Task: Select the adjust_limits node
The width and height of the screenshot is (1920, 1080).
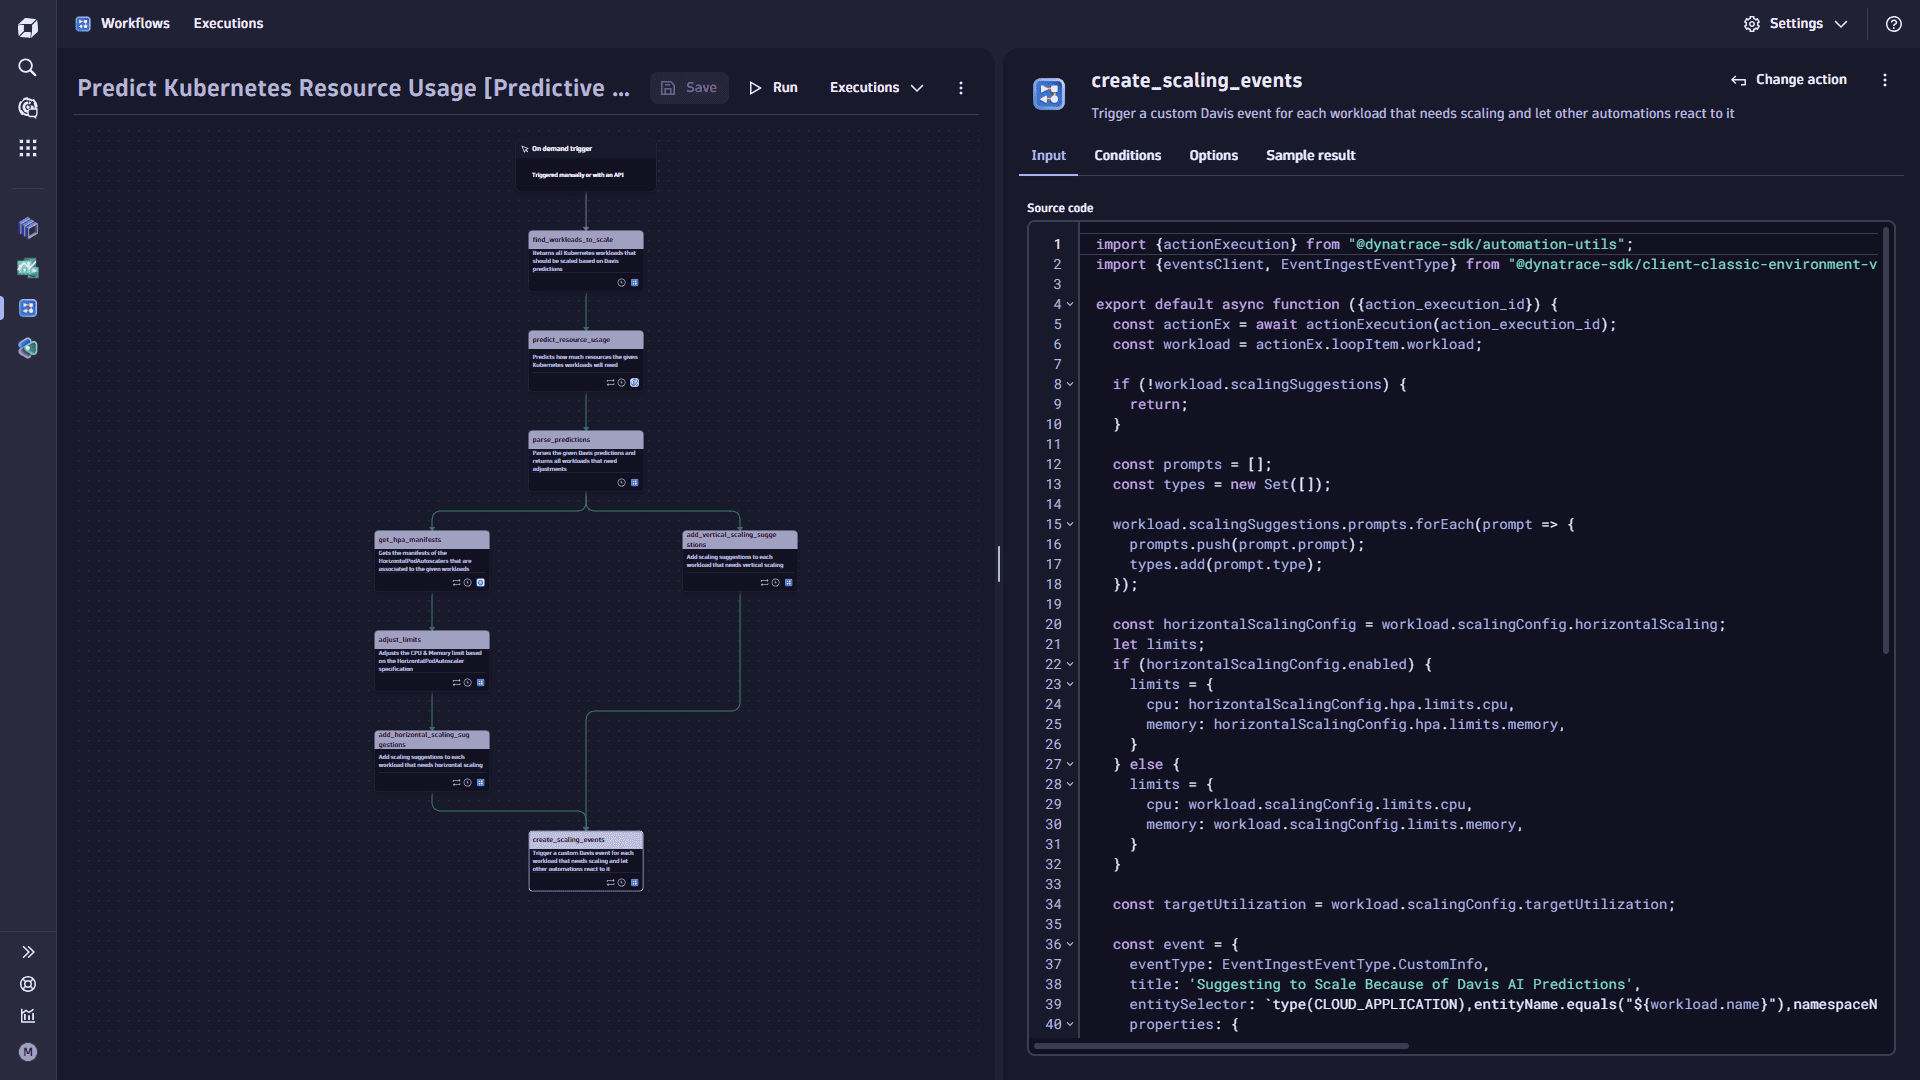Action: (x=432, y=661)
